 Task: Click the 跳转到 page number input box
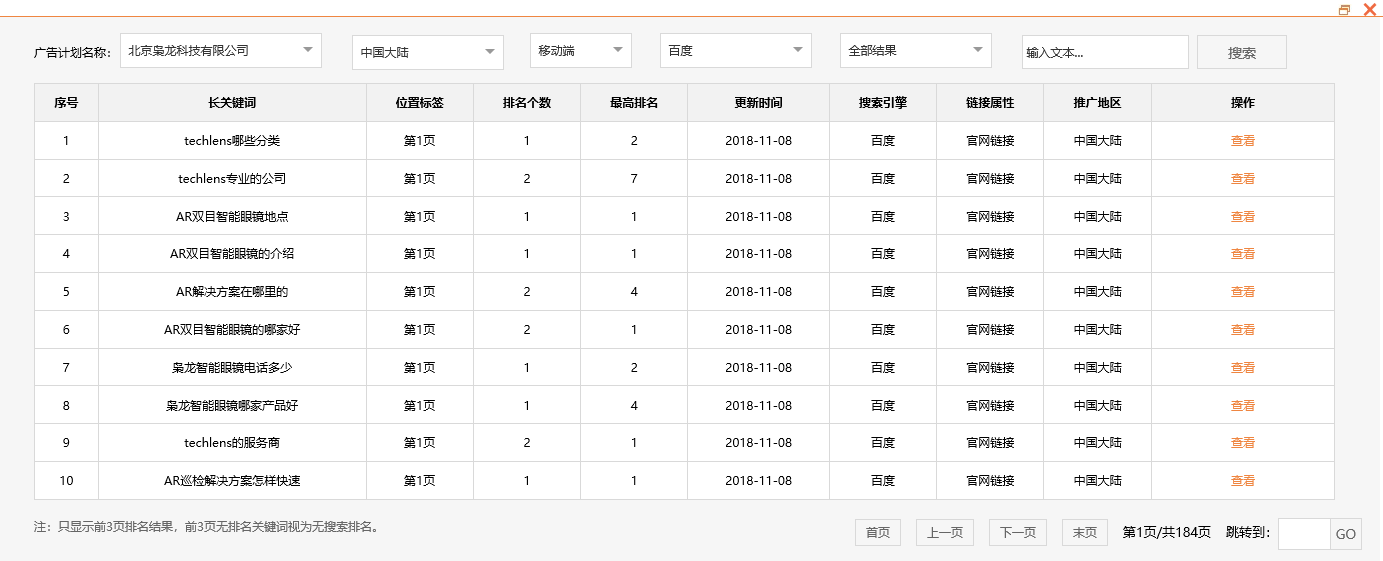tap(1304, 534)
